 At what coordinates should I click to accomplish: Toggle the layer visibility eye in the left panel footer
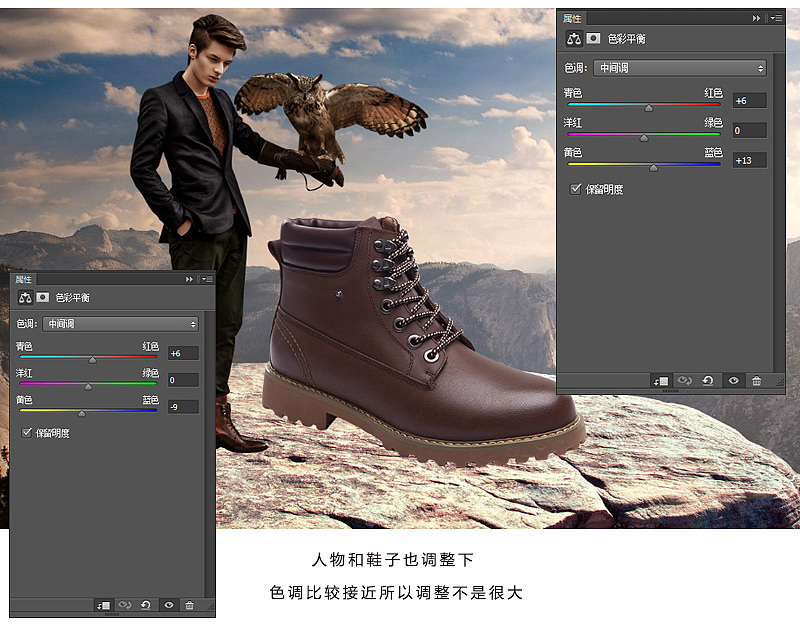click(x=169, y=605)
